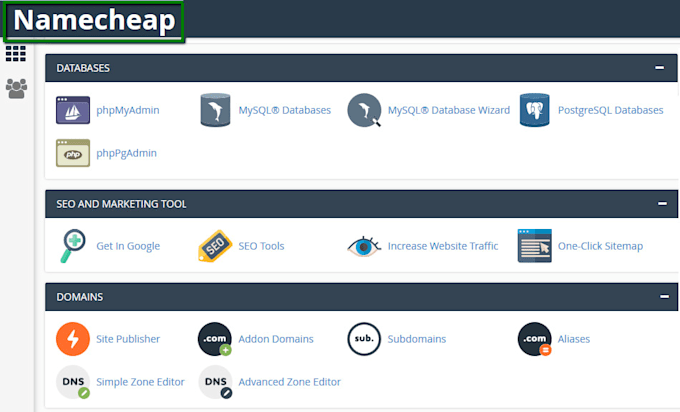Click the phpPgAdmin php window icon
The height and width of the screenshot is (412, 680).
coord(73,153)
